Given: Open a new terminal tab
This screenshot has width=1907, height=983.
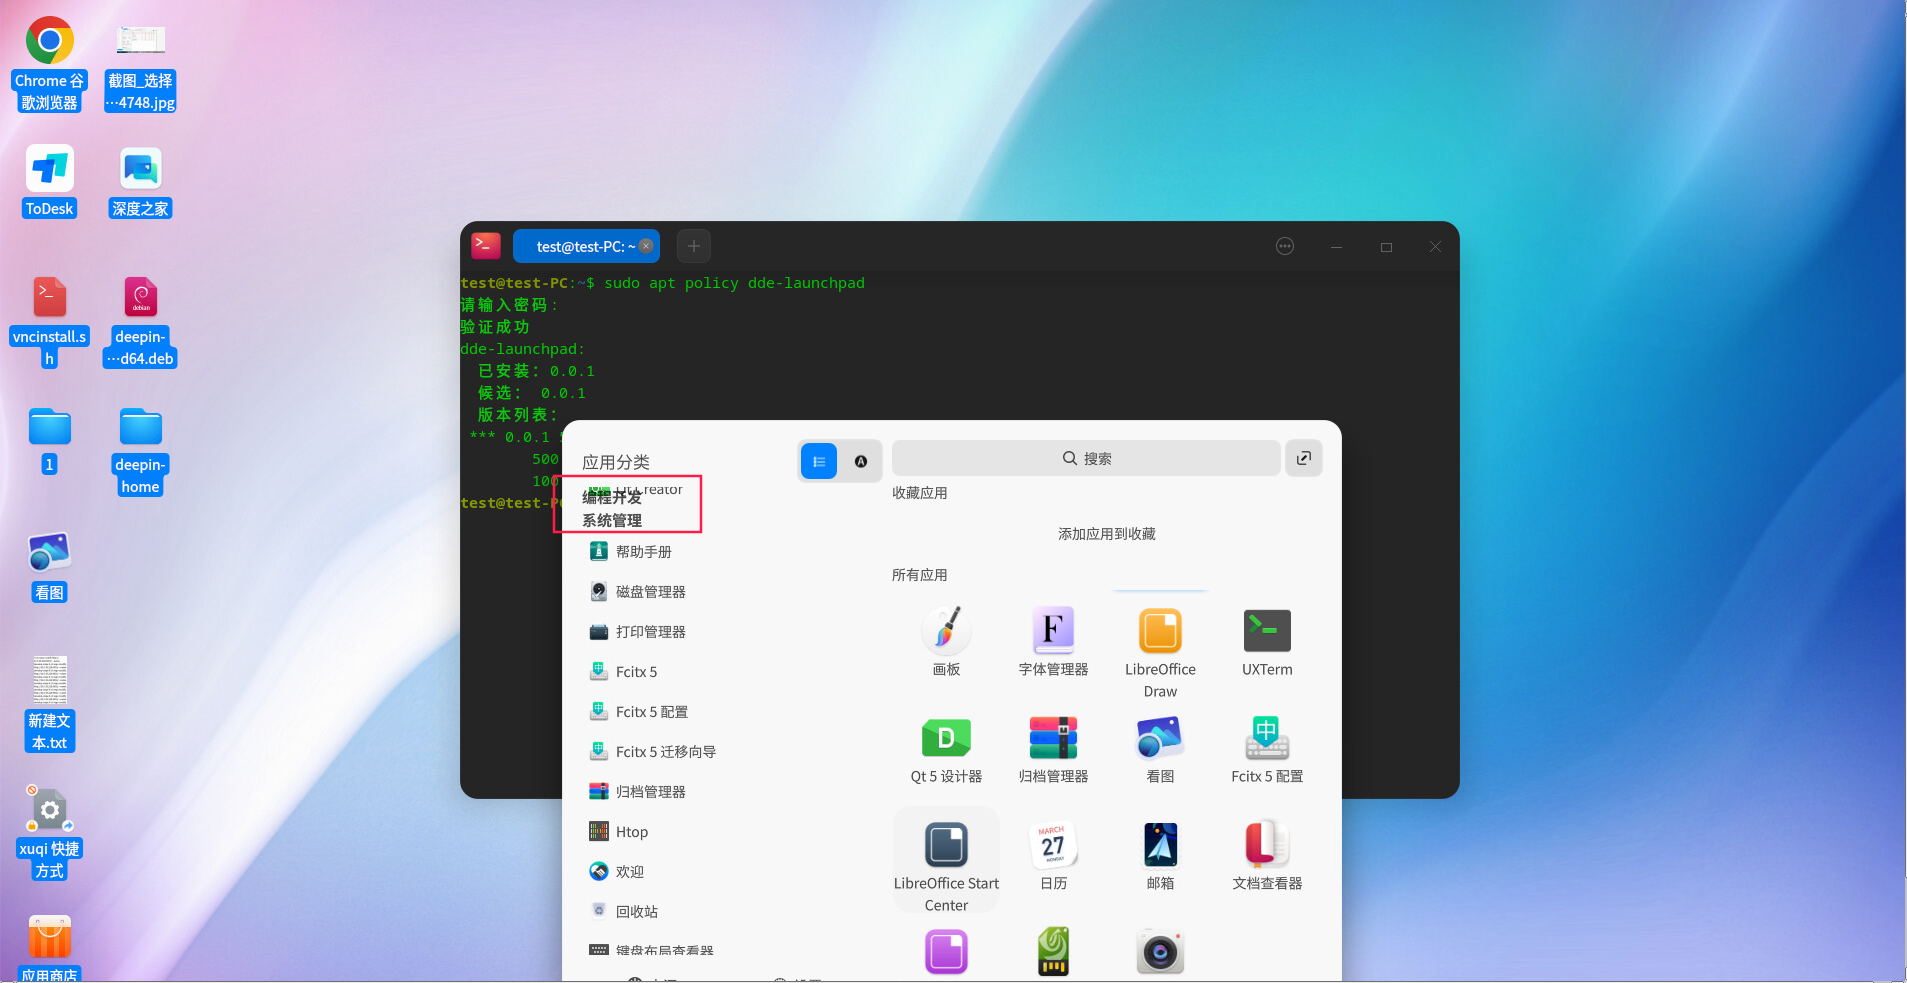Looking at the screenshot, I should pyautogui.click(x=693, y=246).
